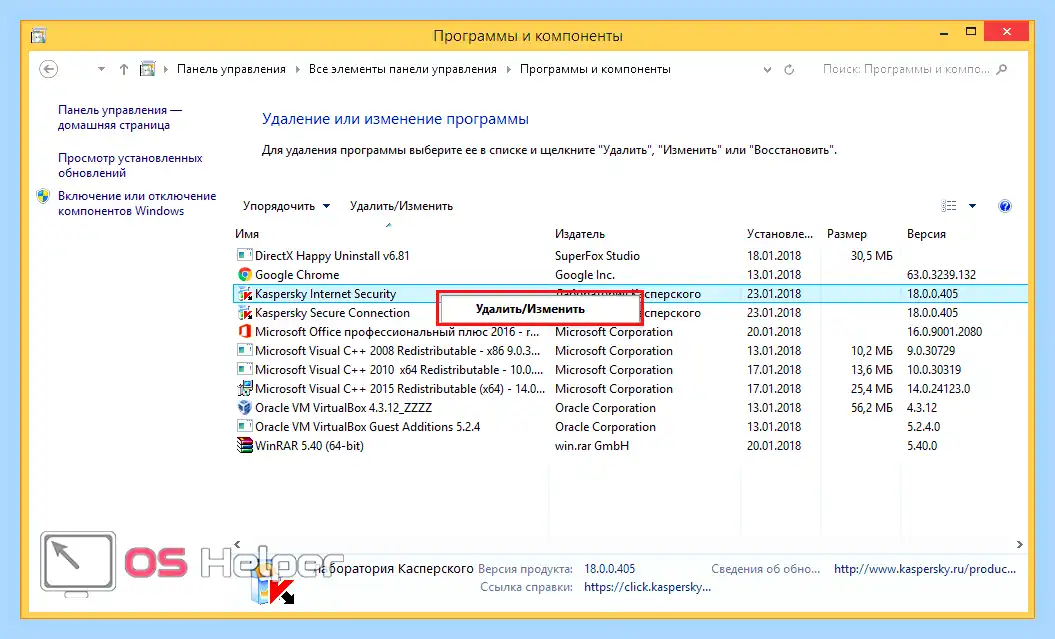Open "Включение или отключение компонентов Windows" link
1055x639 pixels.
[137, 203]
